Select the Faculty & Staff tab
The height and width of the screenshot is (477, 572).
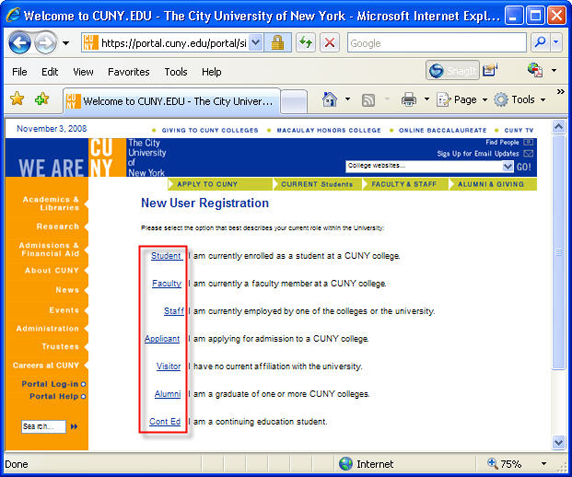[405, 185]
